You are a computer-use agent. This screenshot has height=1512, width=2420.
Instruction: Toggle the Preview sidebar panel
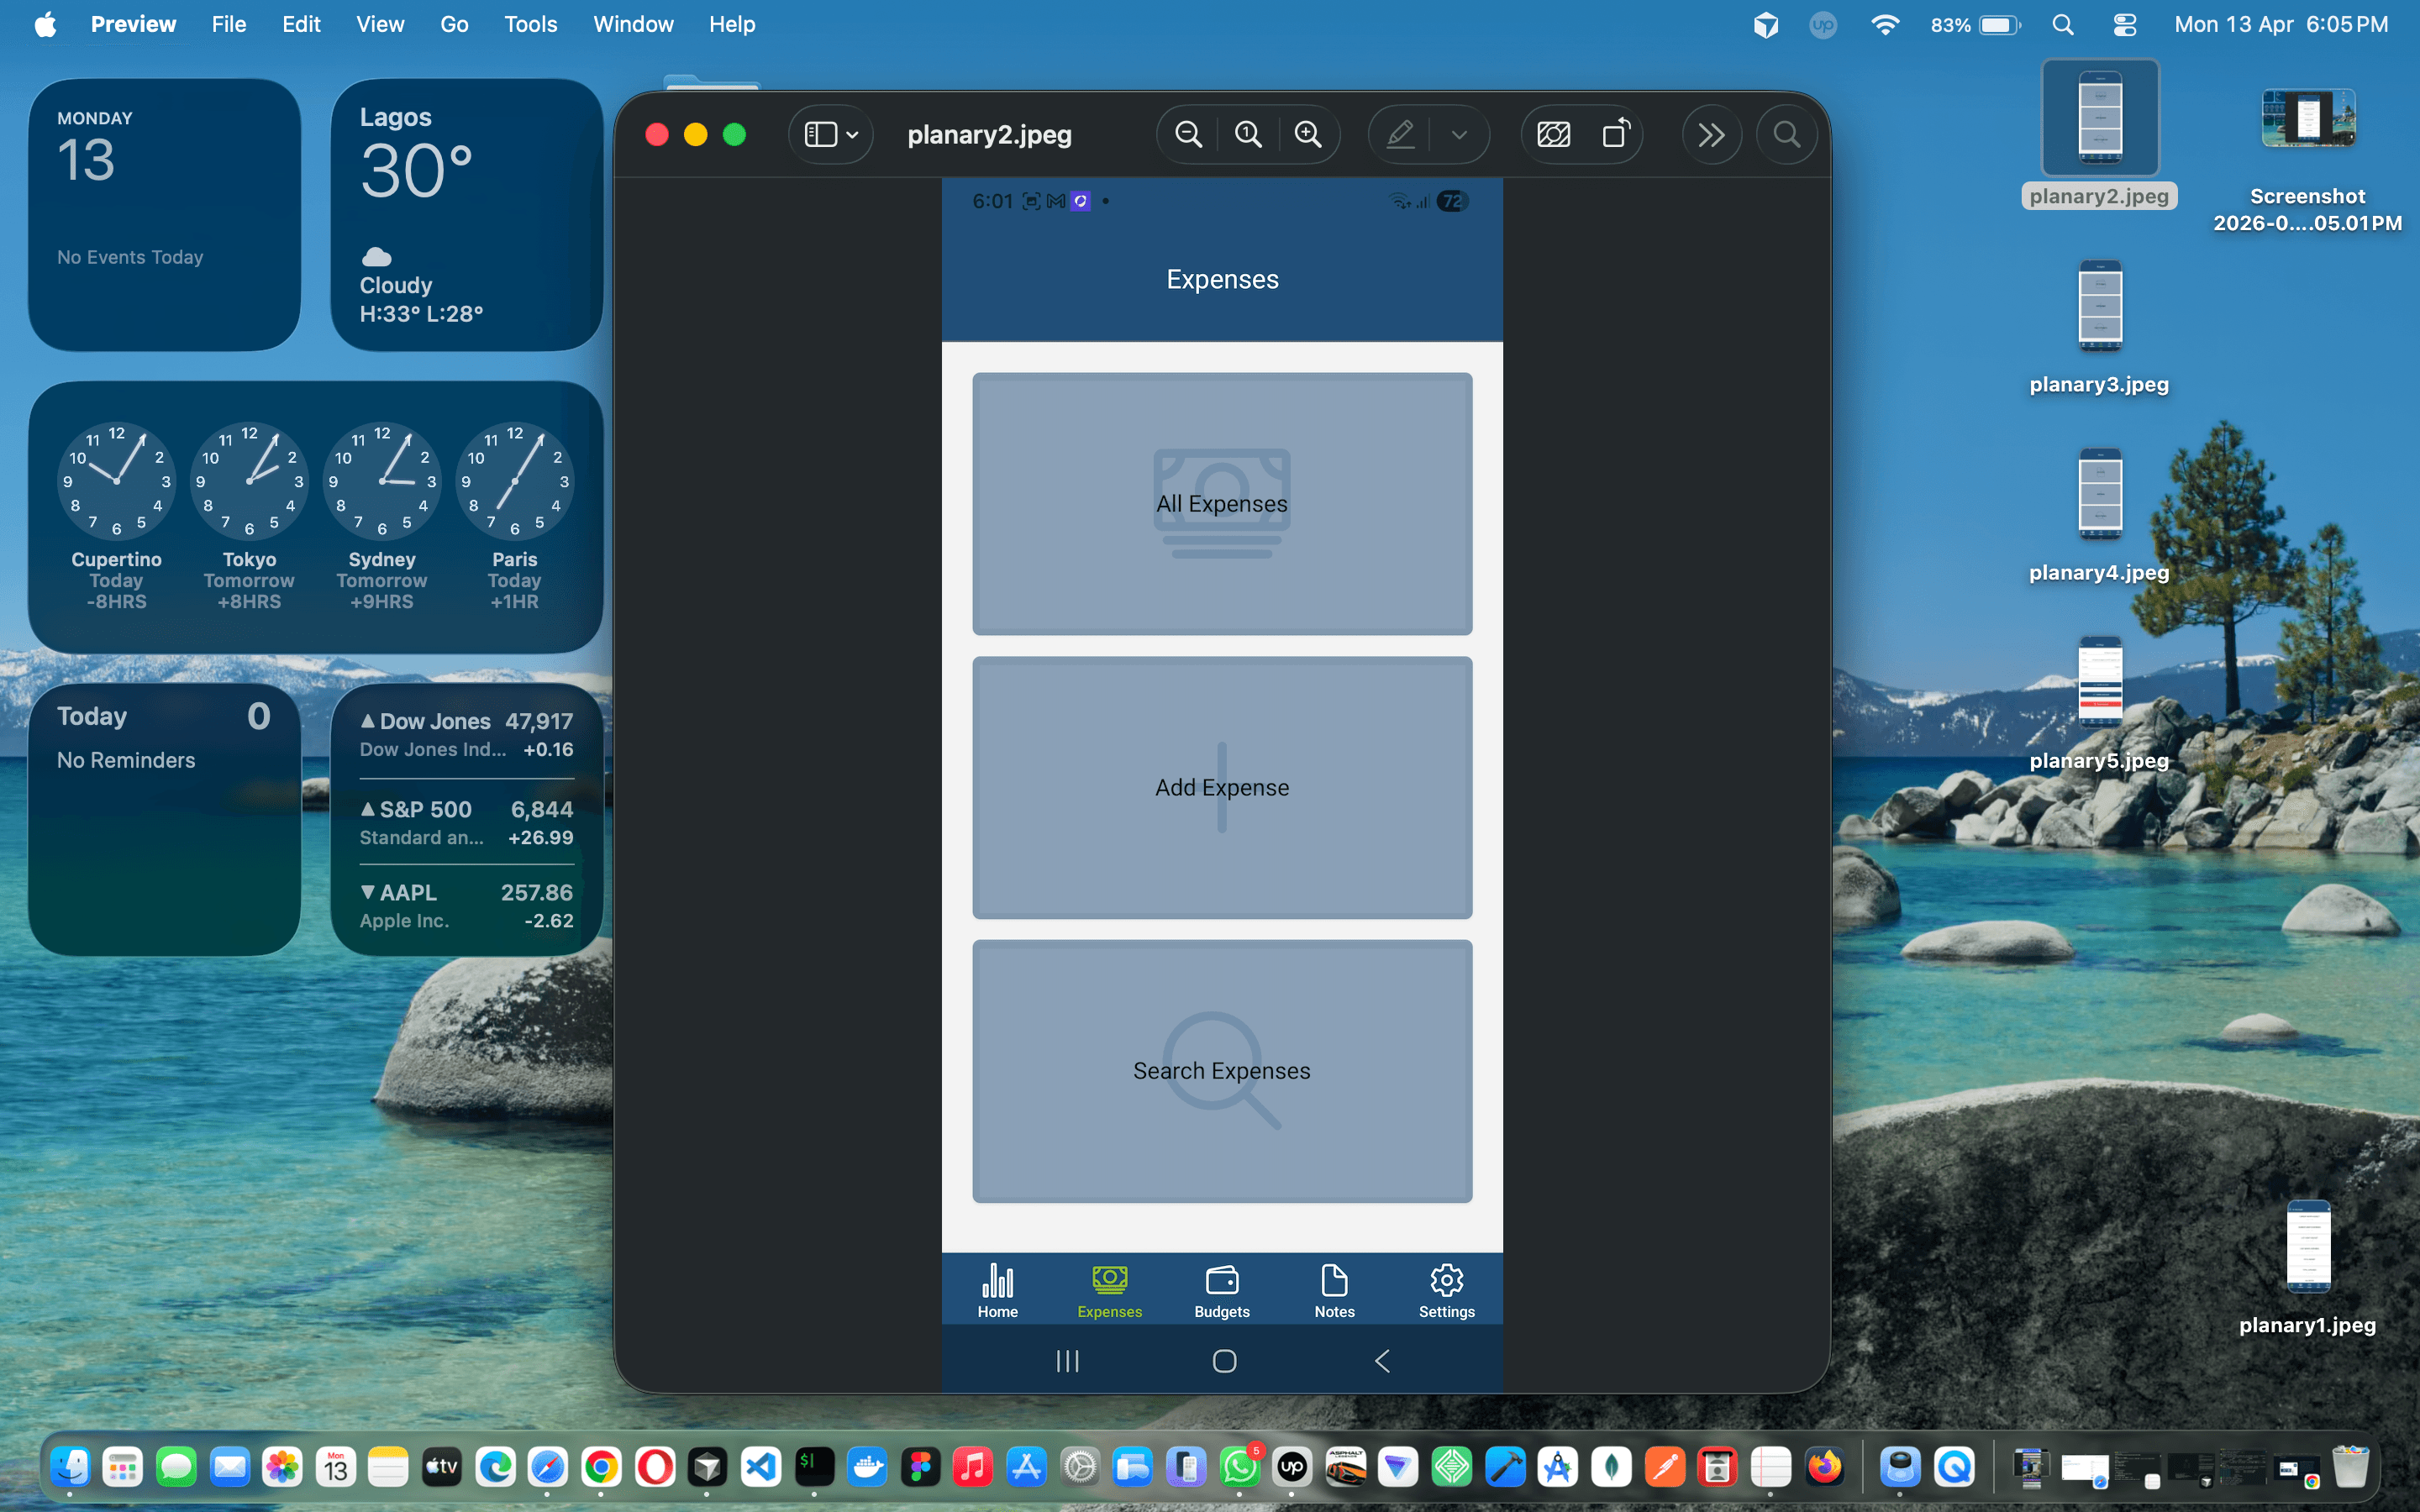(x=820, y=134)
